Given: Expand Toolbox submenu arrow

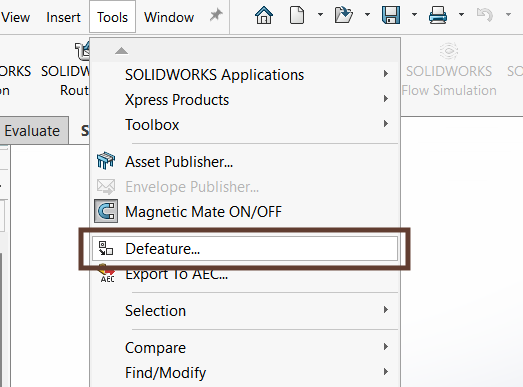Looking at the screenshot, I should coord(386,124).
